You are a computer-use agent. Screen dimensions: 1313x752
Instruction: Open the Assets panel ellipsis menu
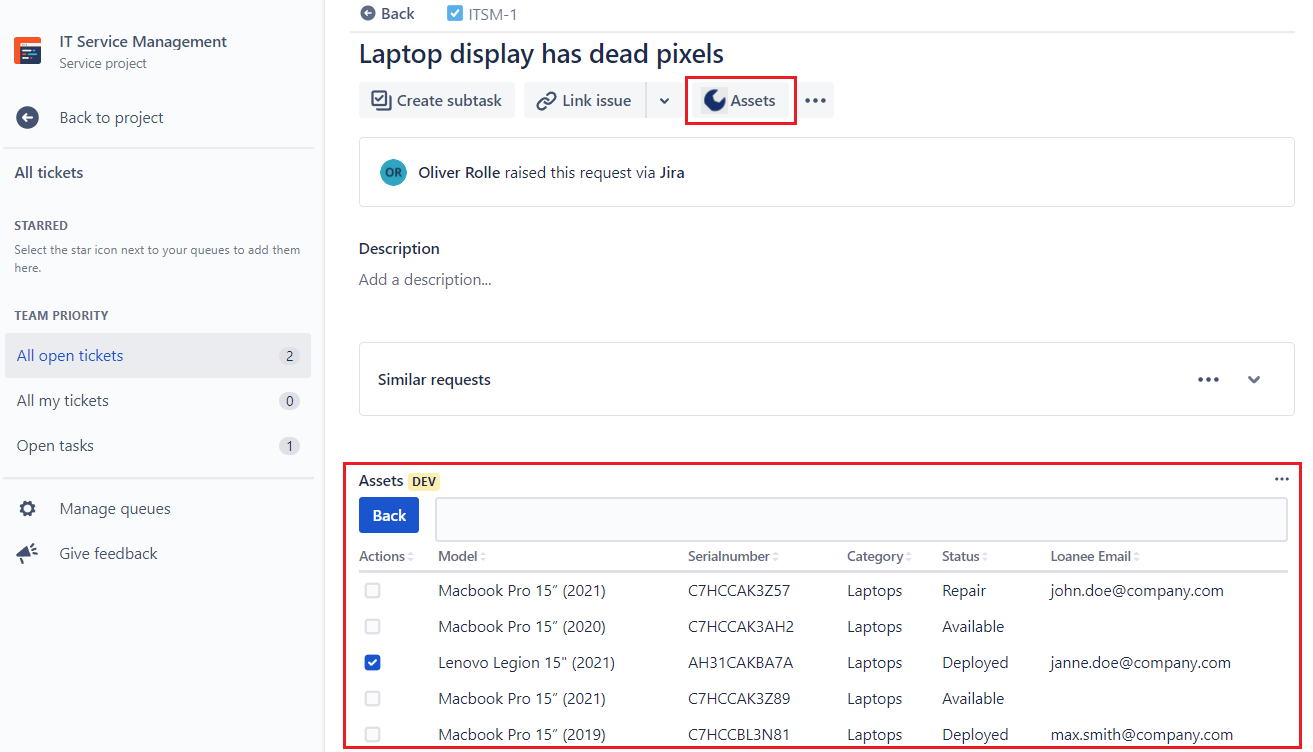pyautogui.click(x=1282, y=480)
